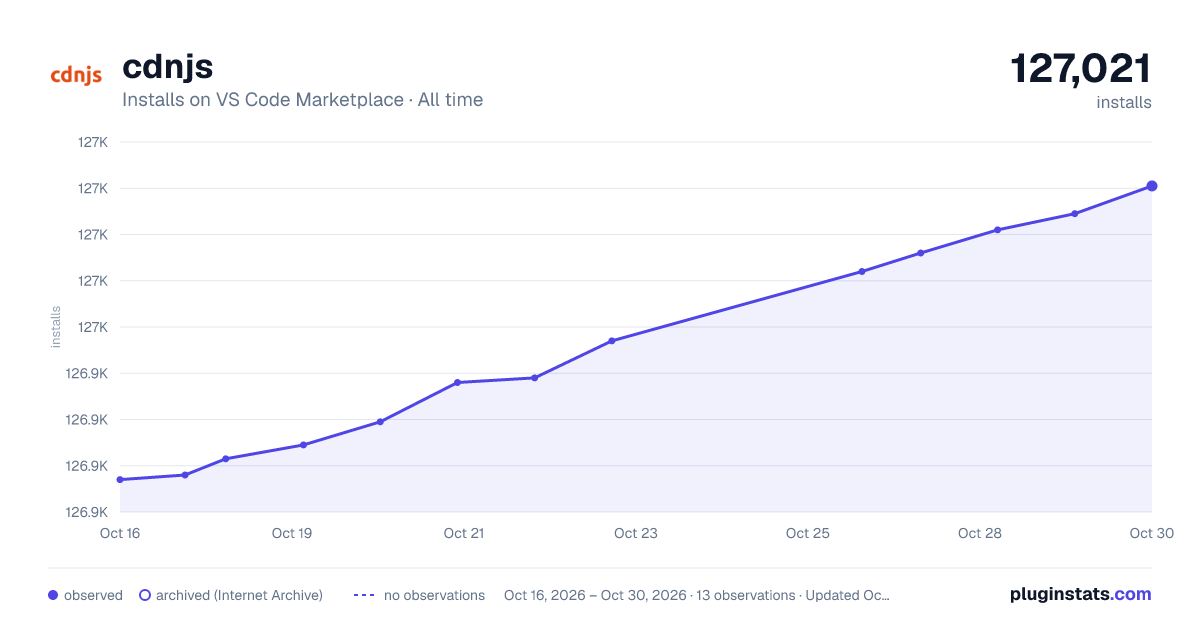The height and width of the screenshot is (630, 1200).
Task: Click the Oct 19 x-axis label
Action: (292, 533)
